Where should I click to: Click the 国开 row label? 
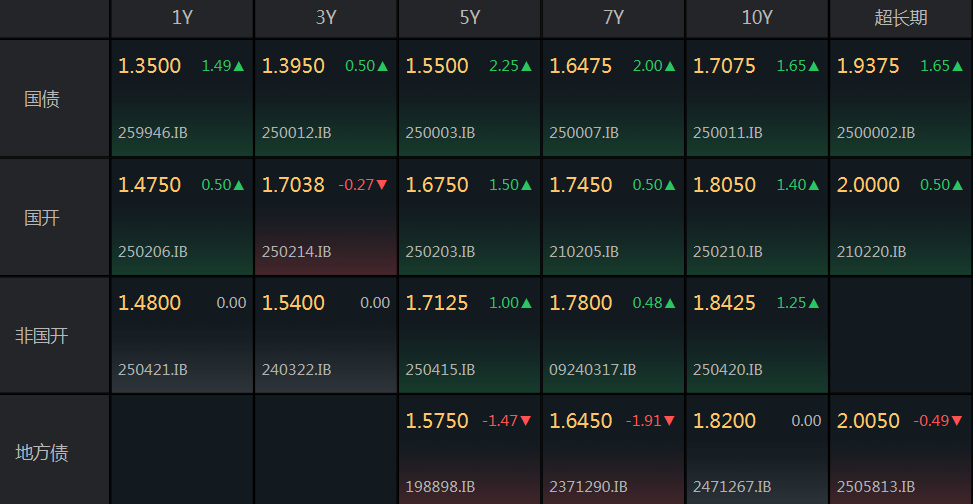42,218
